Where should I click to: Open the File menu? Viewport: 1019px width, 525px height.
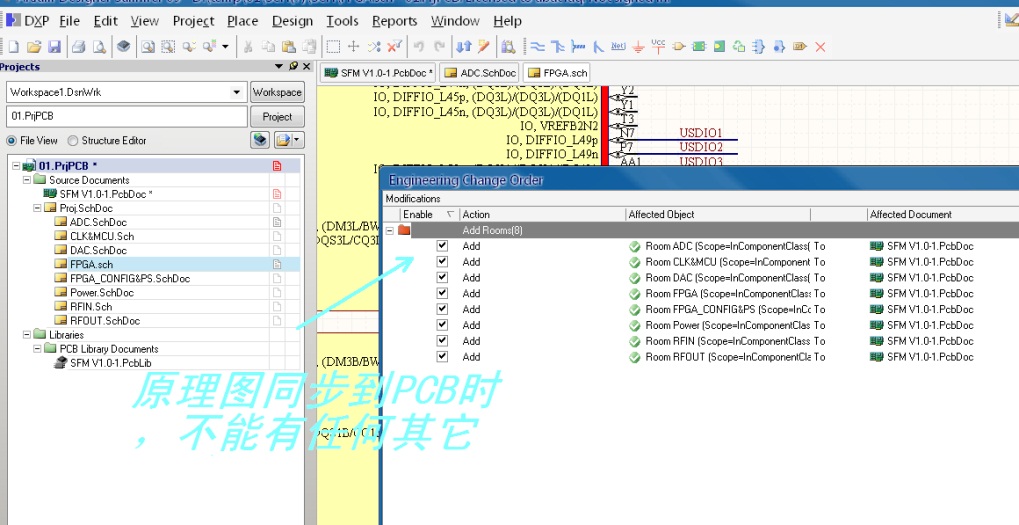click(70, 21)
